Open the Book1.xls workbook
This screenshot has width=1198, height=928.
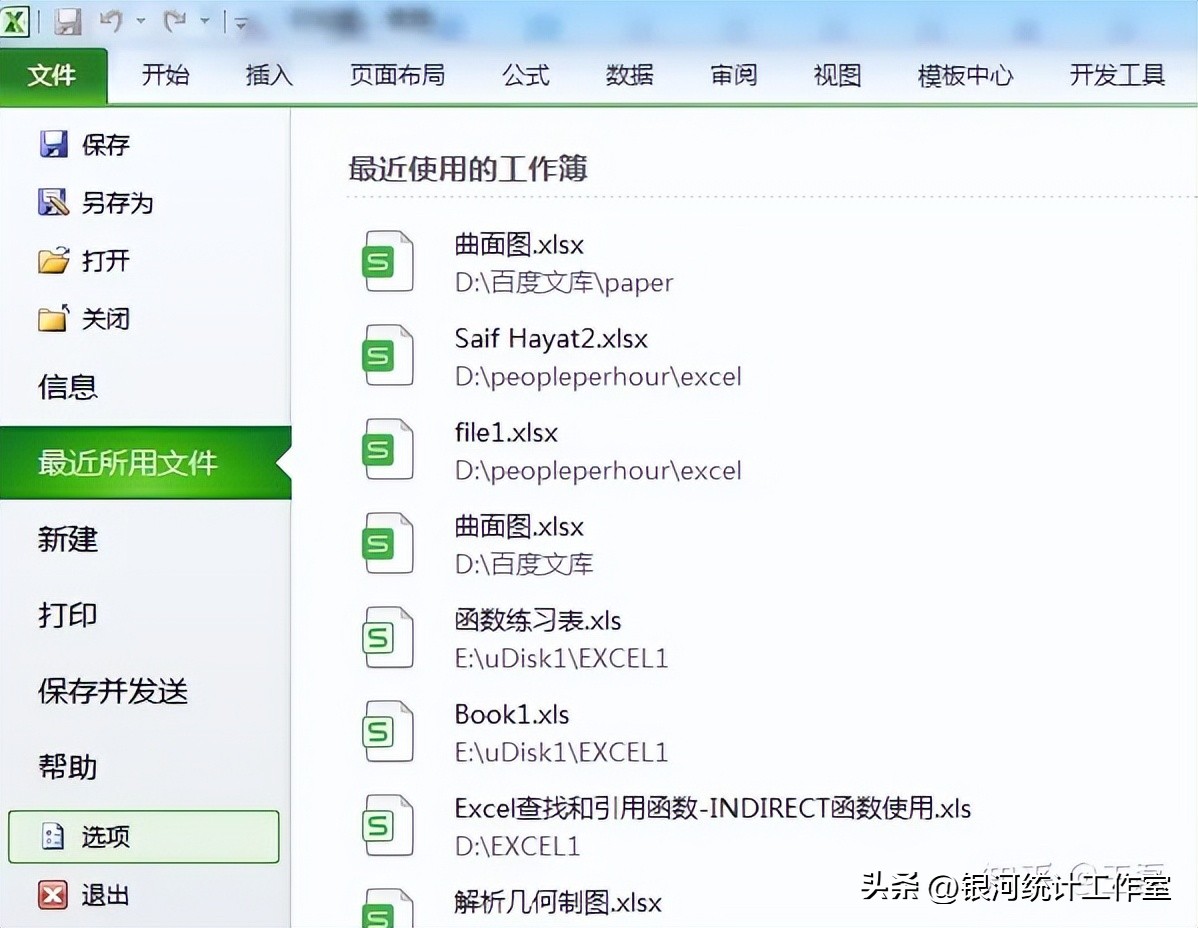pyautogui.click(x=512, y=714)
